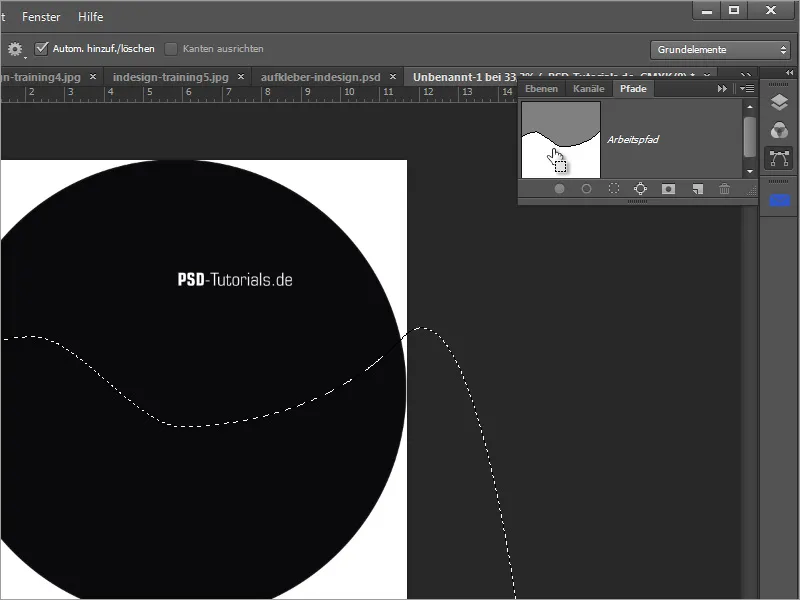Screen dimensions: 800x600
Task: Collapse Pfade panel group double arrows
Action: [722, 89]
